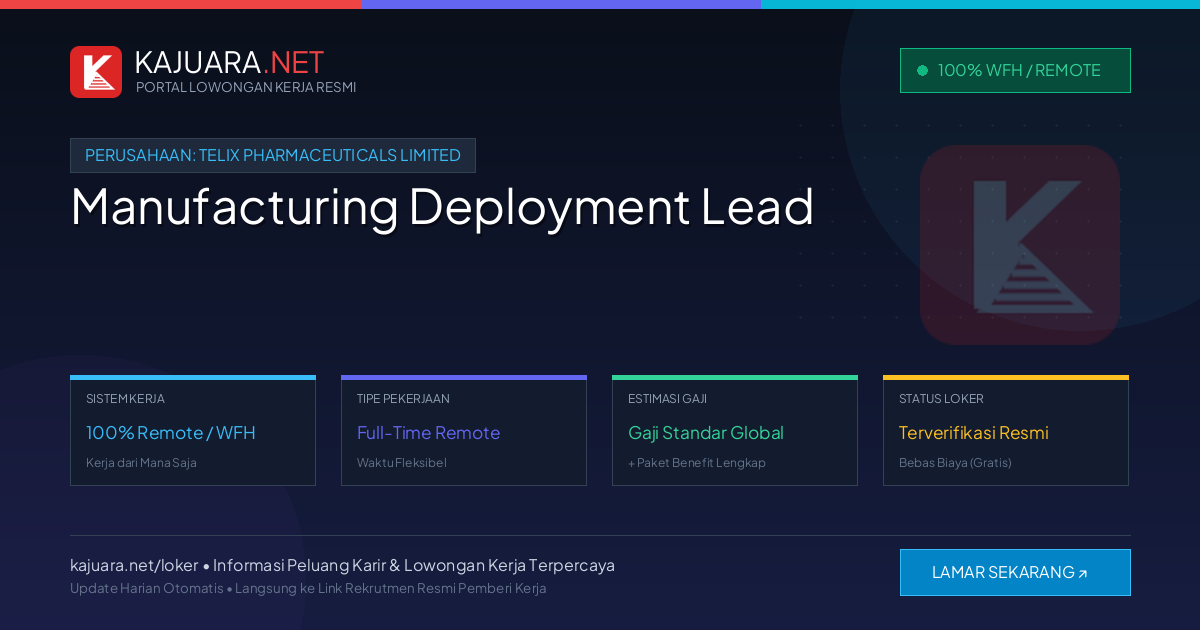The width and height of the screenshot is (1200, 630).
Task: Click the arrow icon in Lamar Sekarang
Action: (x=1082, y=574)
